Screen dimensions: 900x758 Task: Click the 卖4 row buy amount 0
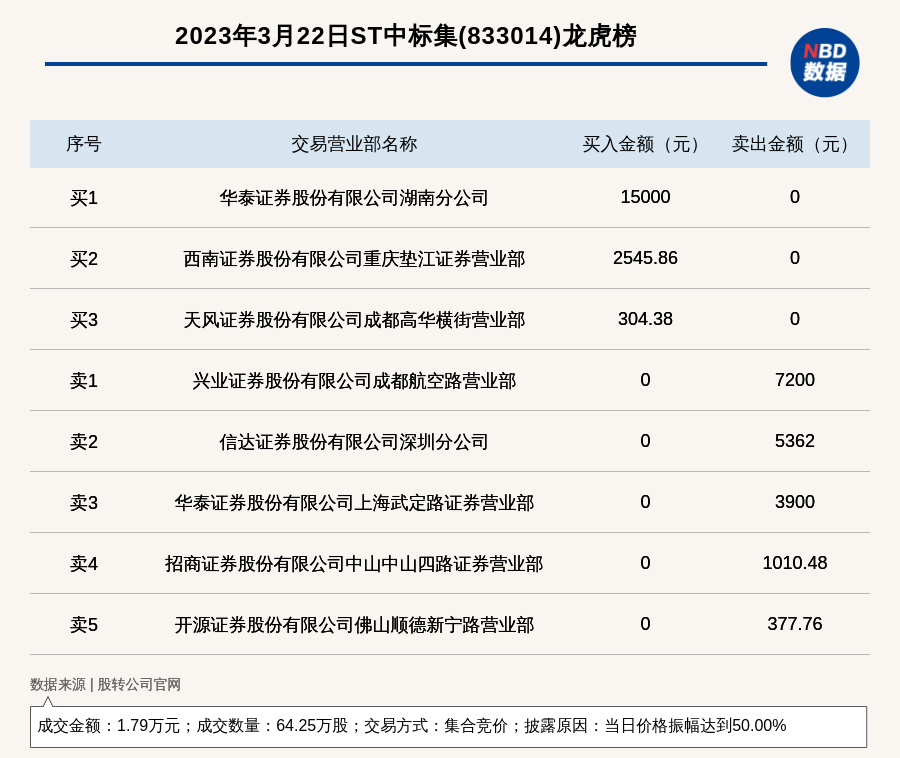pos(645,562)
